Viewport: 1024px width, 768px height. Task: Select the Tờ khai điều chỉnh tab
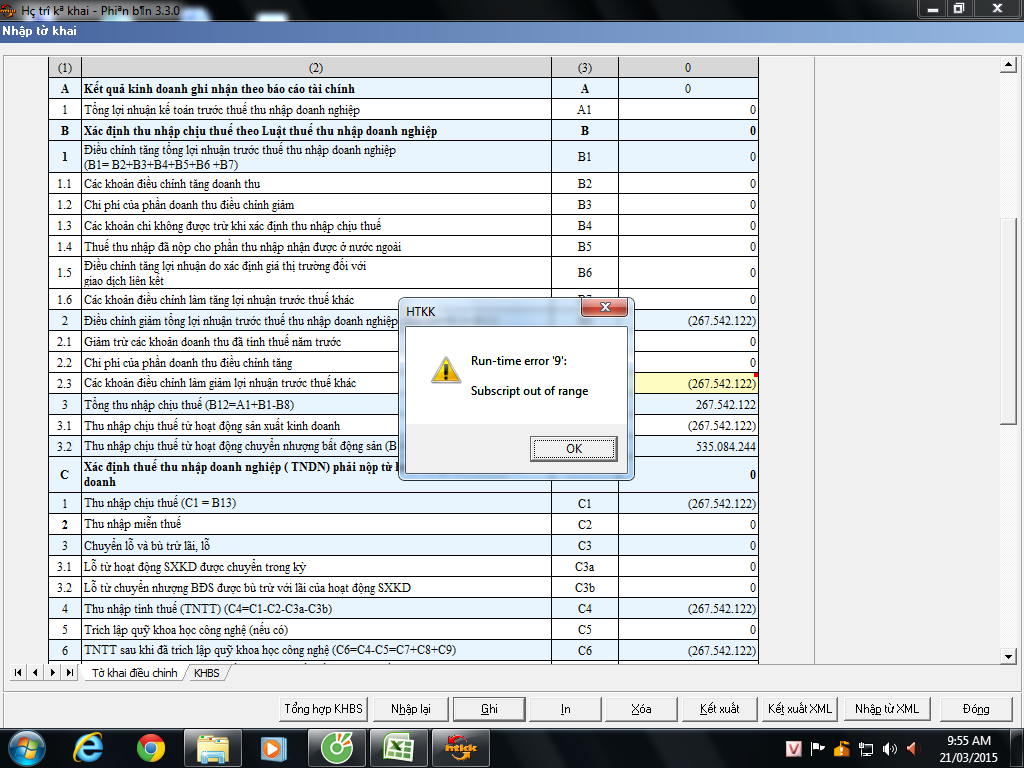click(134, 673)
